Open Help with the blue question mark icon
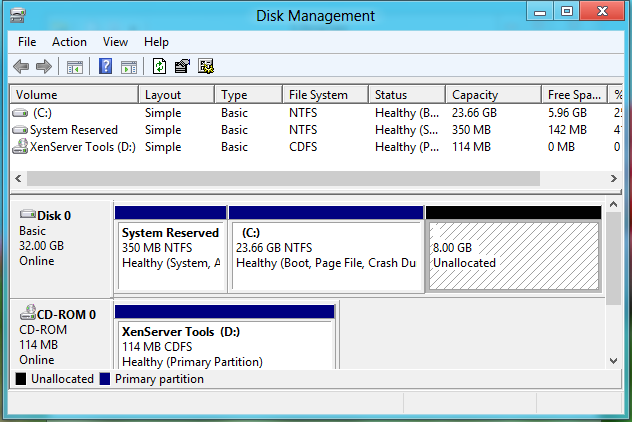632x422 pixels. click(106, 67)
